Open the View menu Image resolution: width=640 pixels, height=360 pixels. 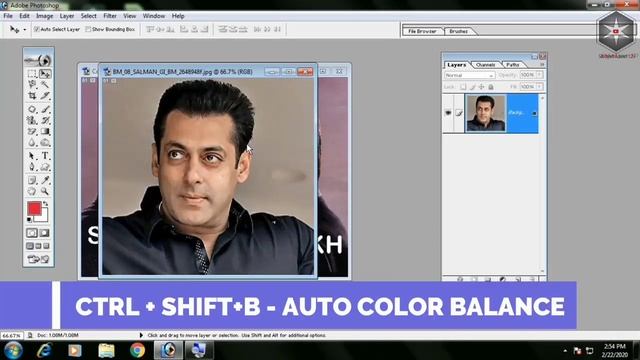click(130, 16)
